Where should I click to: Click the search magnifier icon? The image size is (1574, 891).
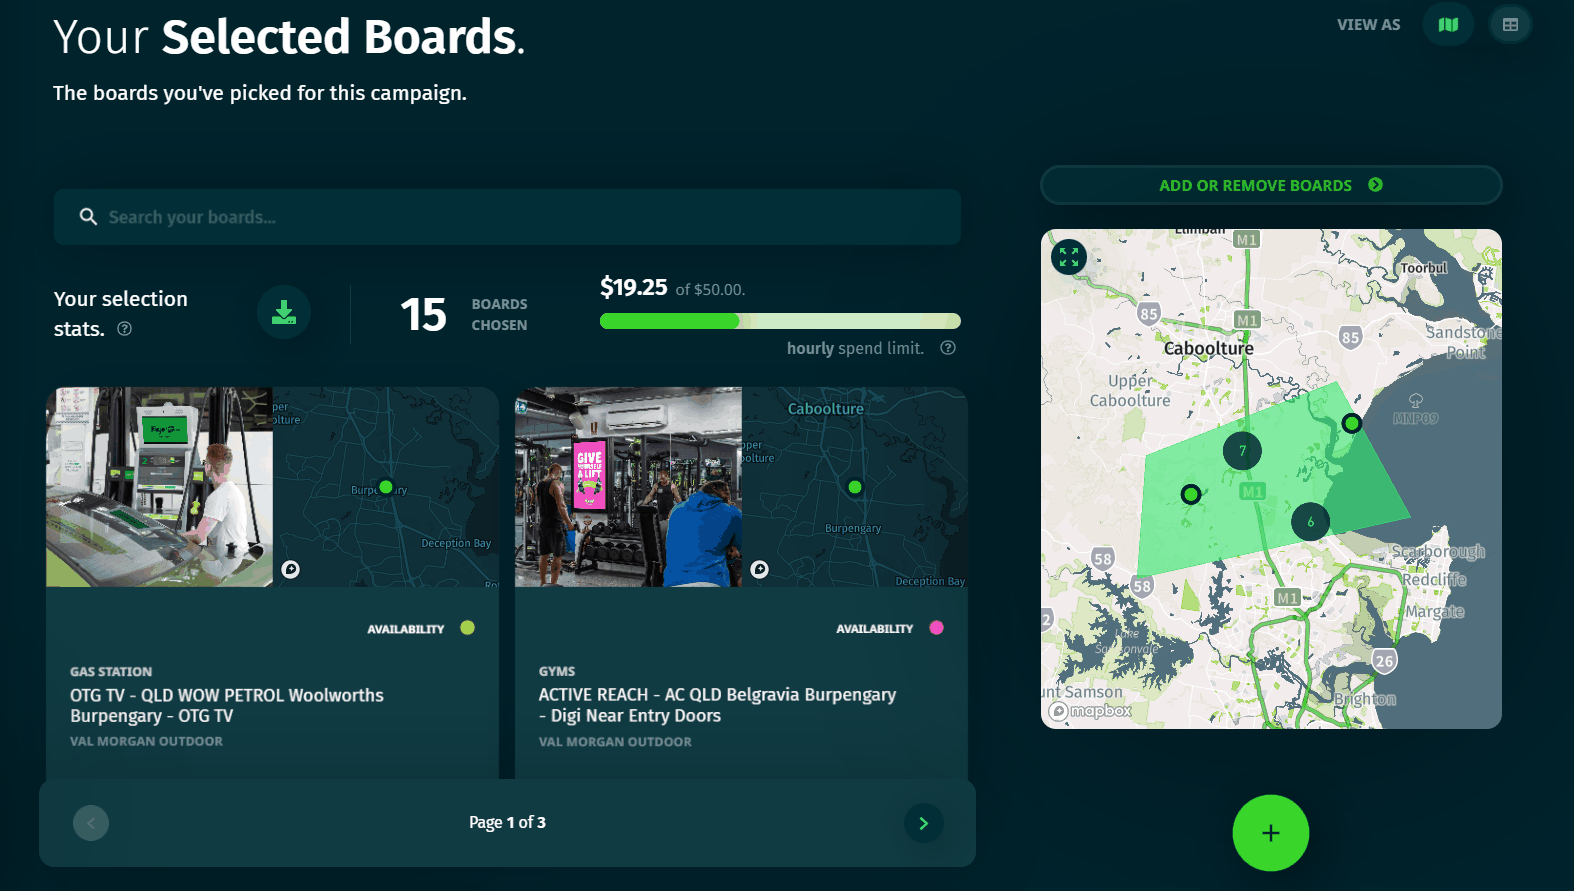click(88, 217)
